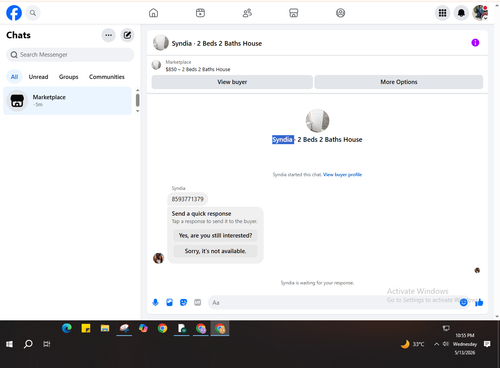
Task: Go to the Home feed icon
Action: [153, 13]
